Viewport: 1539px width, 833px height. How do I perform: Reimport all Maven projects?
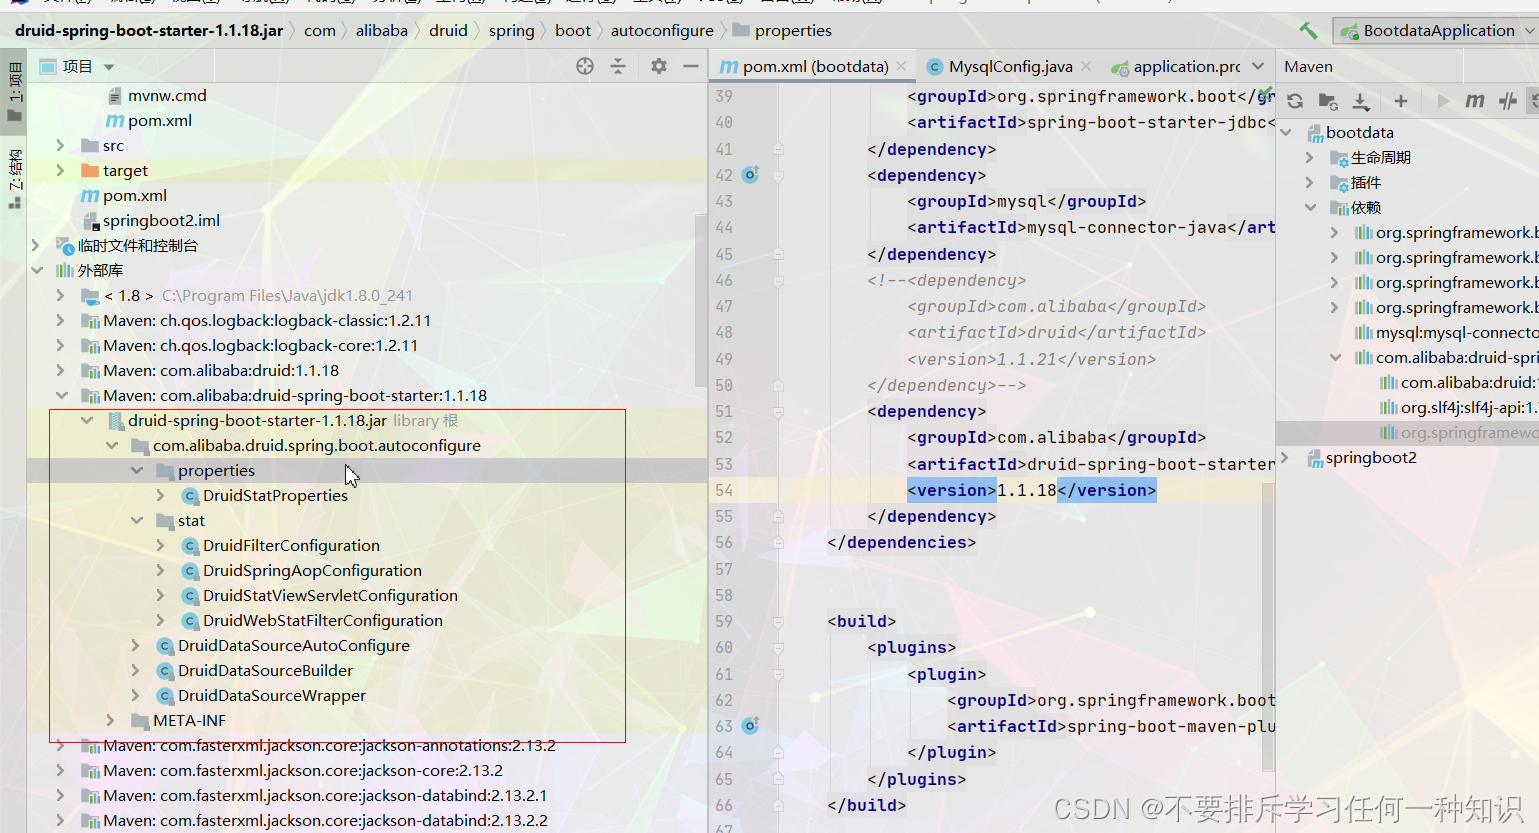point(1295,101)
